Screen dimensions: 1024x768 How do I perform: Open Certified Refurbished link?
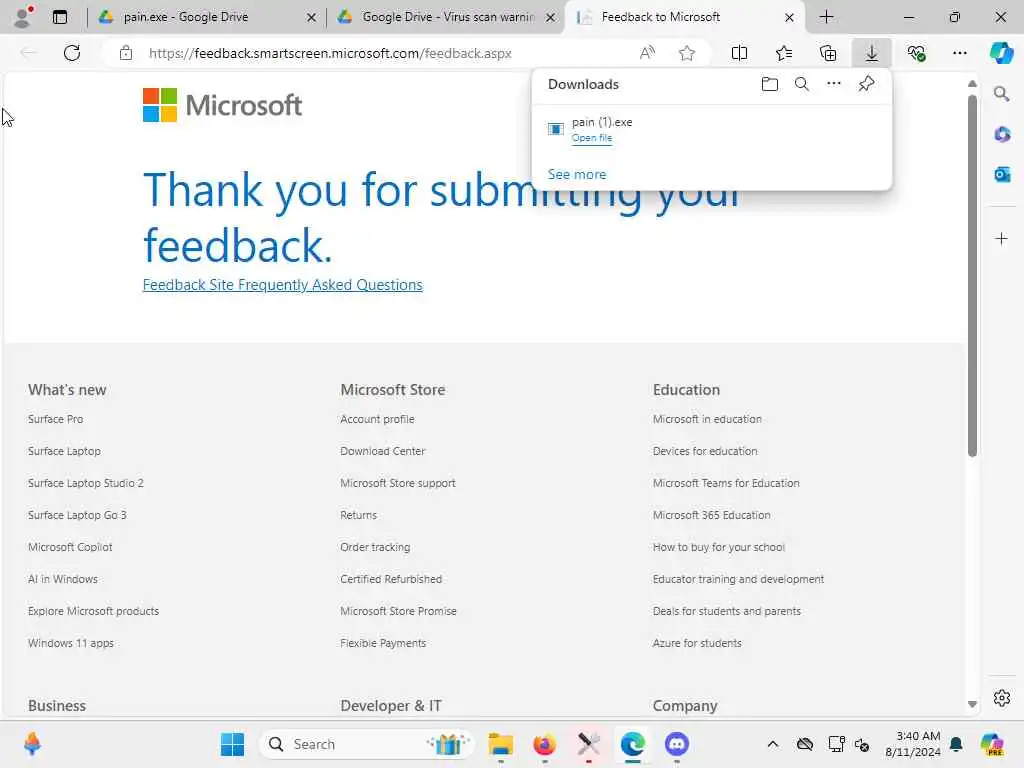(x=391, y=579)
